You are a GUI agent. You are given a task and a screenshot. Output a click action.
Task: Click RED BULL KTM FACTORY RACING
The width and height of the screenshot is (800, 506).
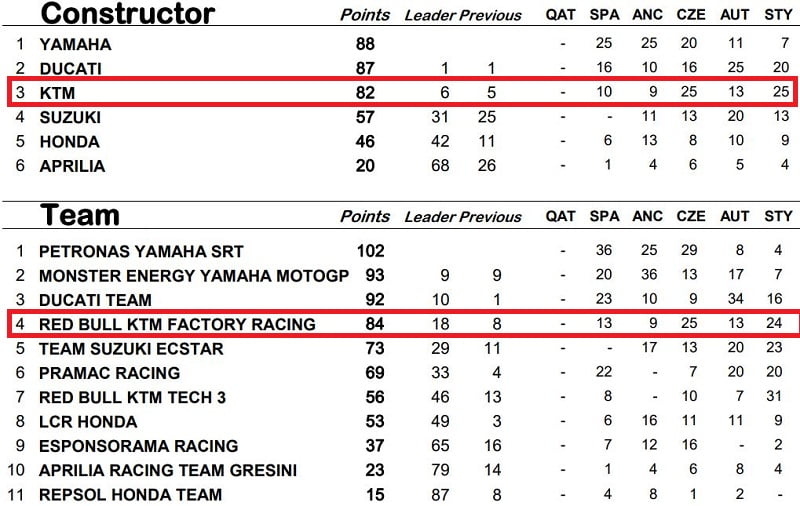[177, 324]
